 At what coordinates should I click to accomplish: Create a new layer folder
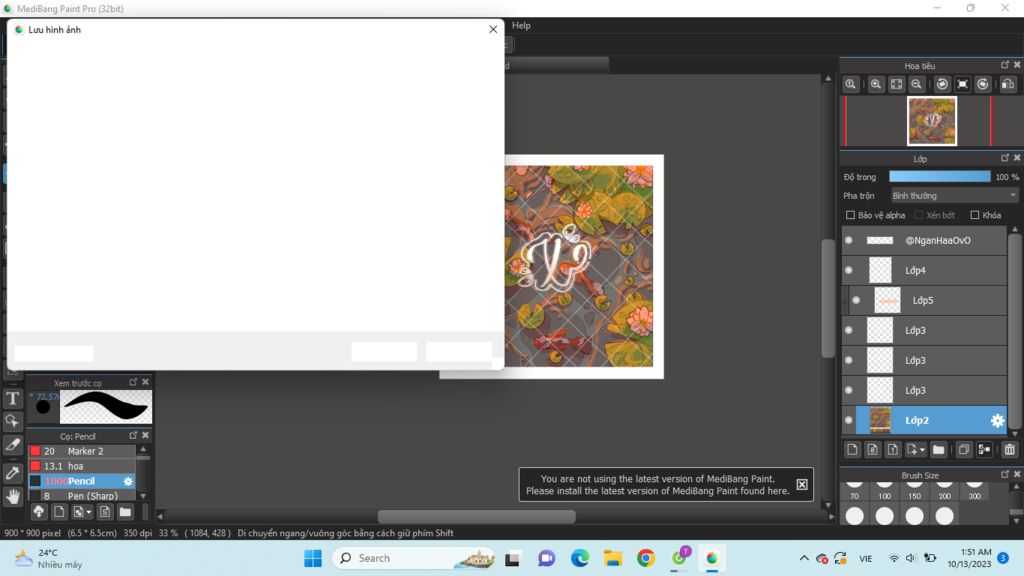[x=938, y=450]
